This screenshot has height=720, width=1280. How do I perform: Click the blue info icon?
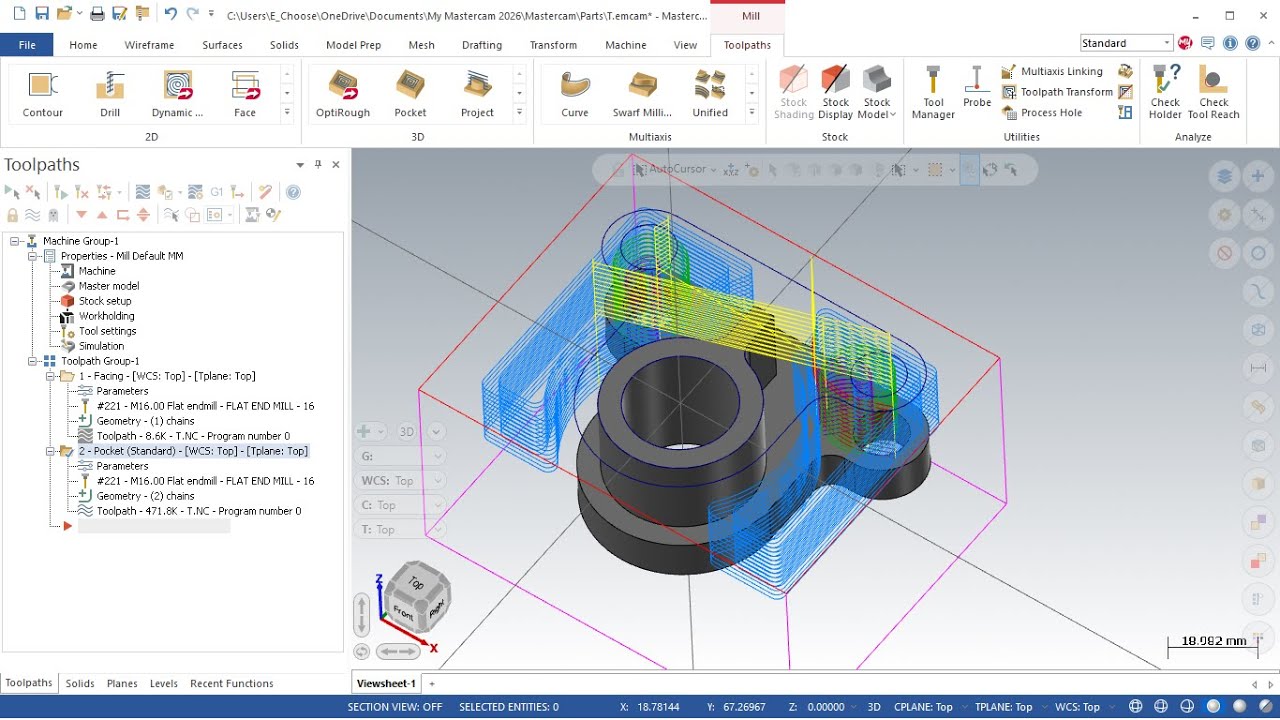point(1230,43)
